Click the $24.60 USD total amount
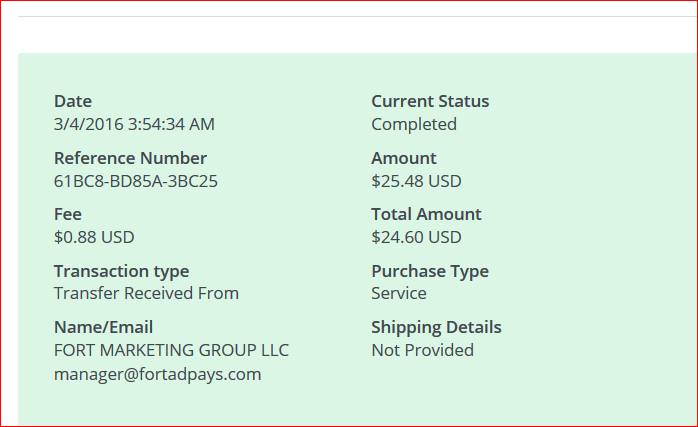The image size is (698, 427). point(416,237)
